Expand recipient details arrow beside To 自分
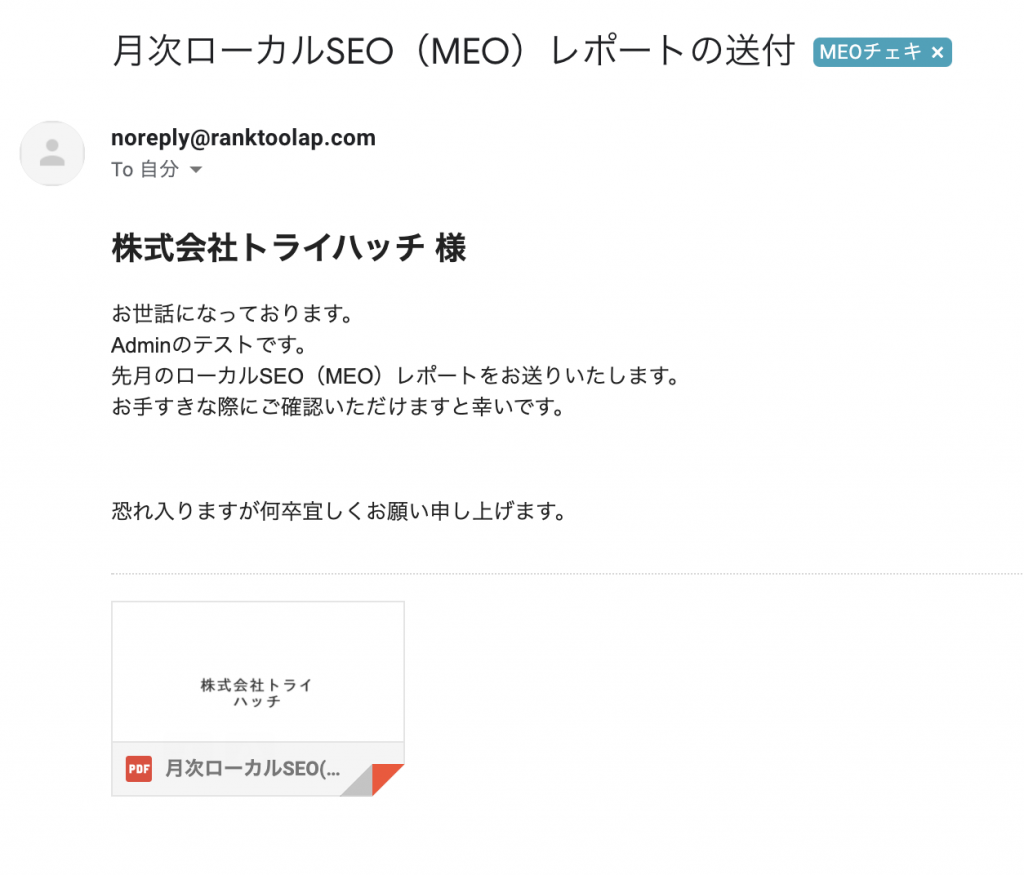1024x875 pixels. point(196,170)
